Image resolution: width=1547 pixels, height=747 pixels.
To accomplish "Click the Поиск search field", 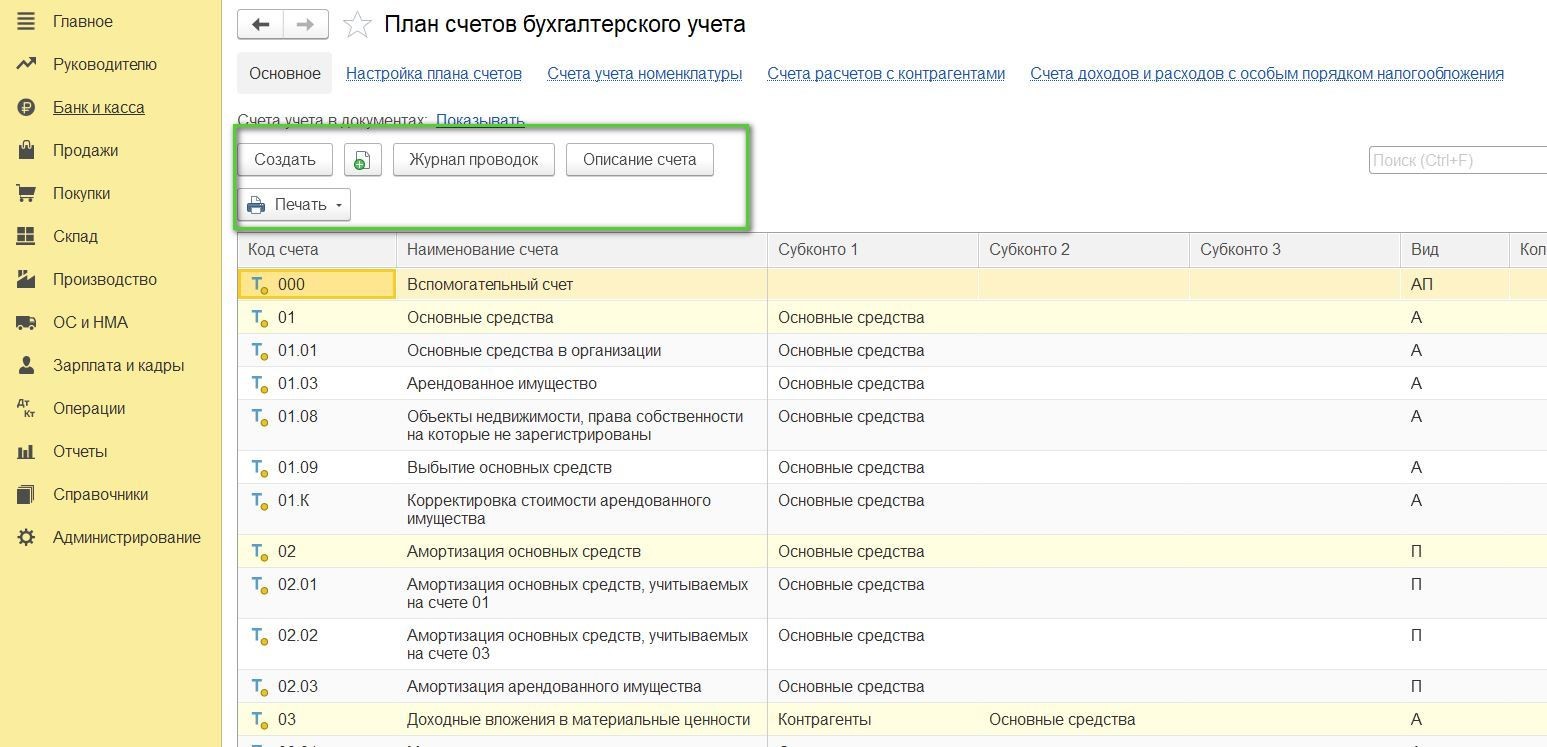I will click(1456, 160).
